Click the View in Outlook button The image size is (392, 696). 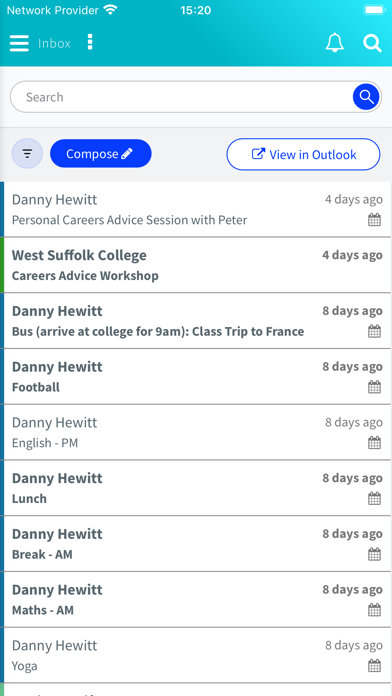click(304, 154)
